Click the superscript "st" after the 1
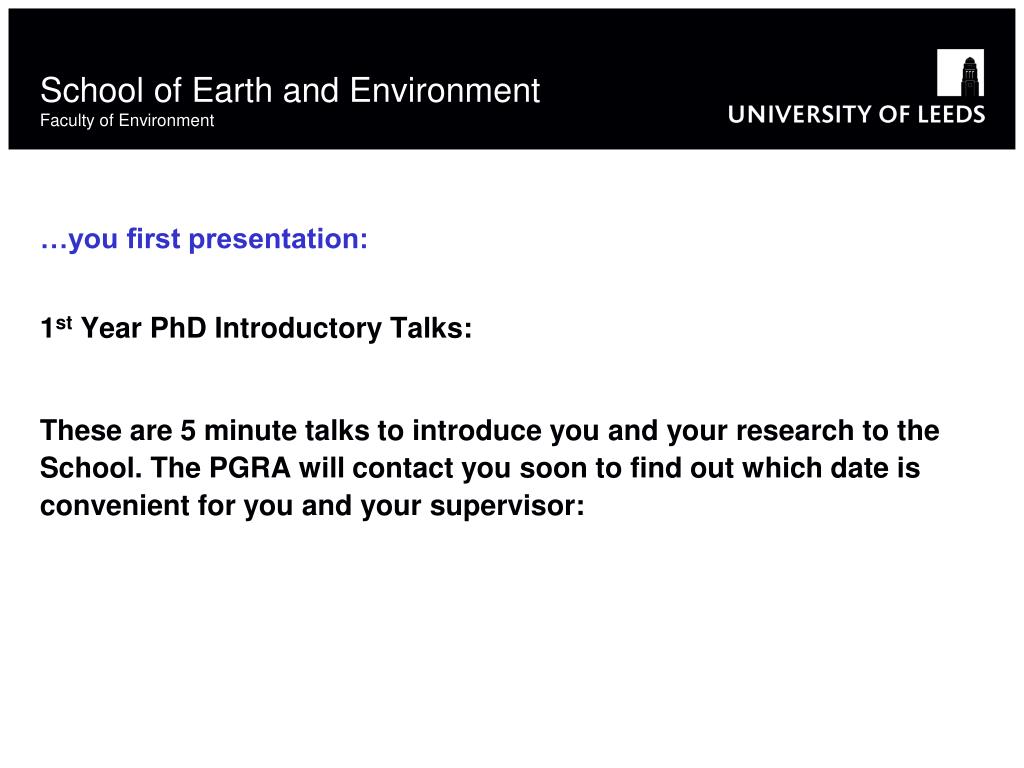The height and width of the screenshot is (768, 1024). [63, 323]
